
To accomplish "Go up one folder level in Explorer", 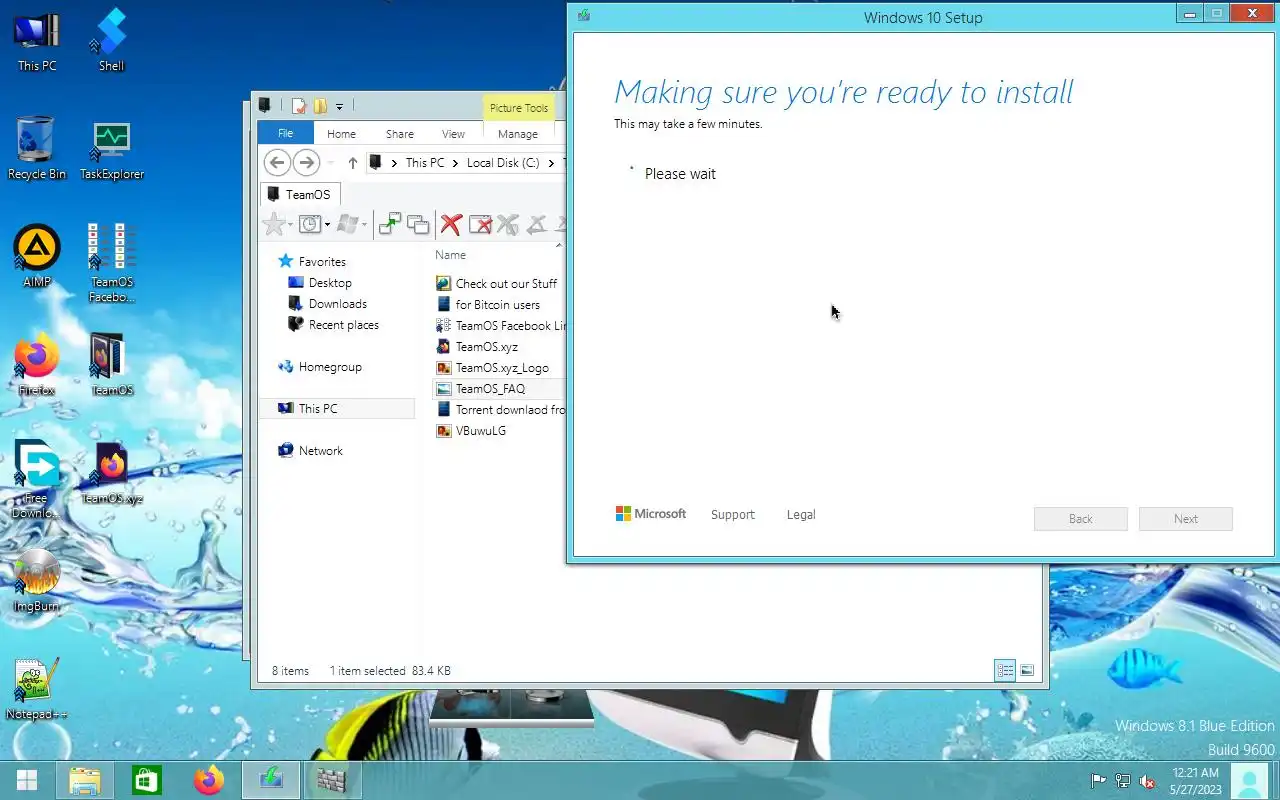I will [352, 163].
